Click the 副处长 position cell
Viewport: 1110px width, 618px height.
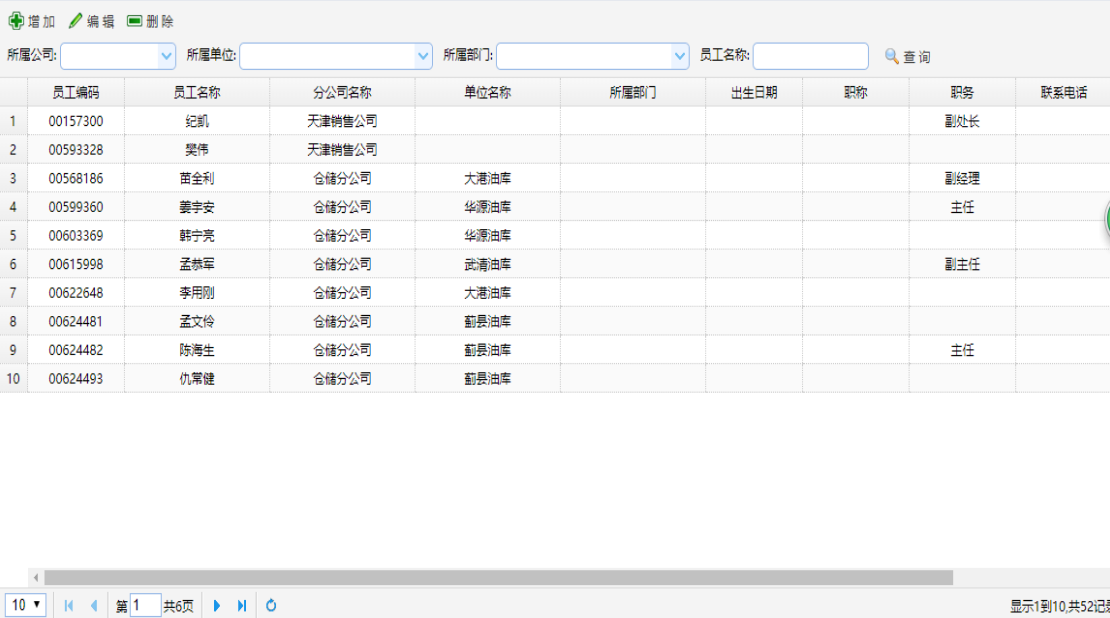coord(962,121)
